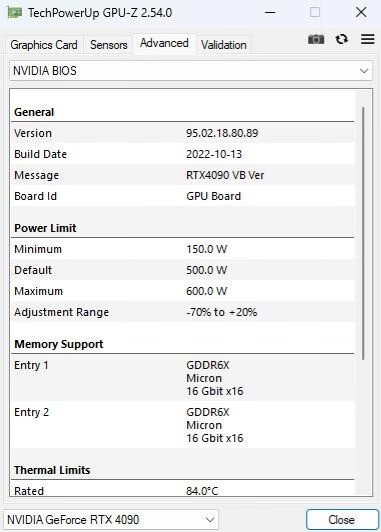Click the chevron arrow of GPU selector
This screenshot has height=532, width=381.
210,520
